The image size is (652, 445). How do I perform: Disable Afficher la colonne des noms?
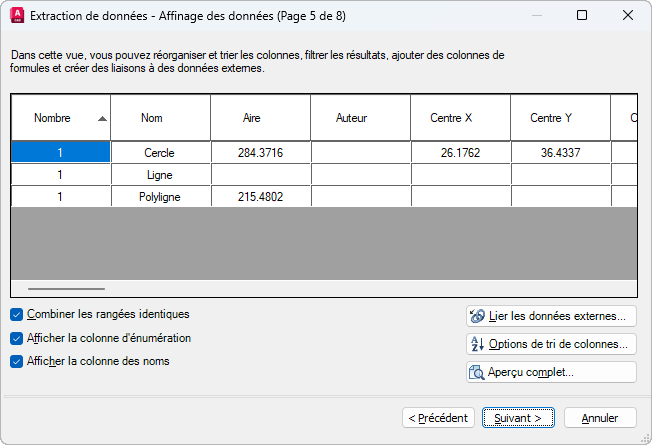click(16, 361)
